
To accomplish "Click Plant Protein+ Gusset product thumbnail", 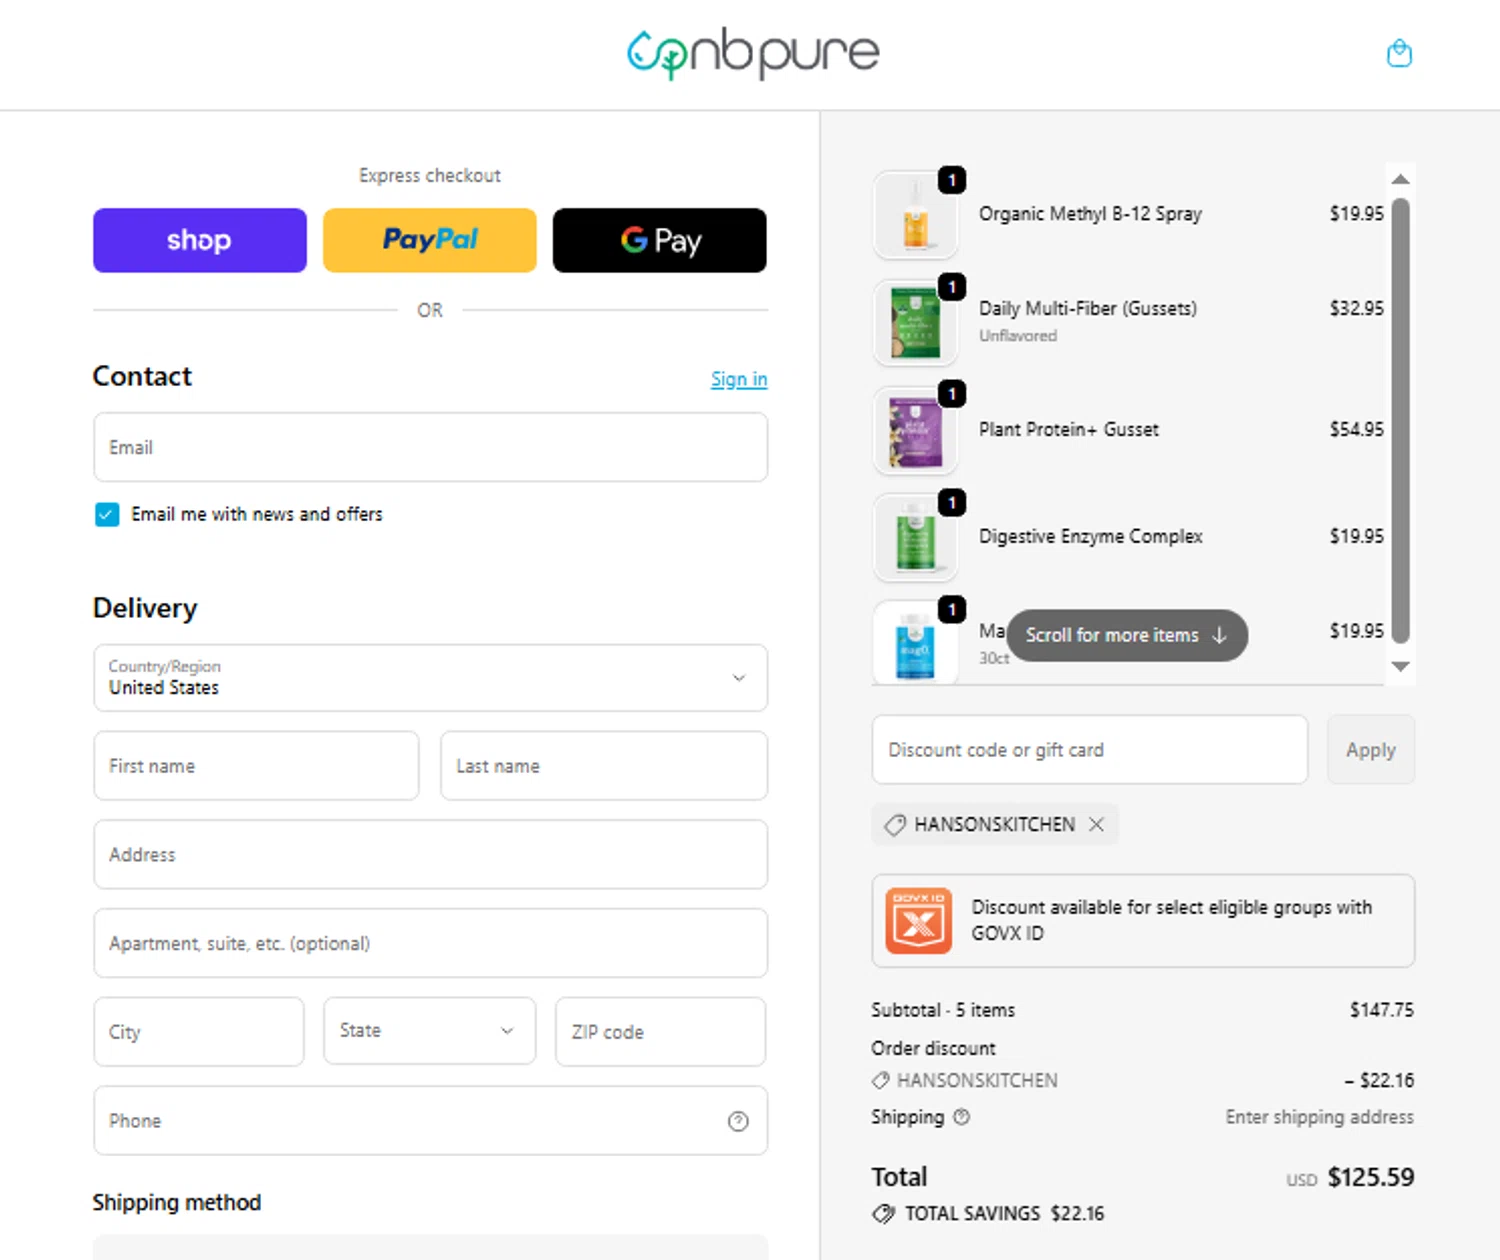I will click(x=915, y=430).
